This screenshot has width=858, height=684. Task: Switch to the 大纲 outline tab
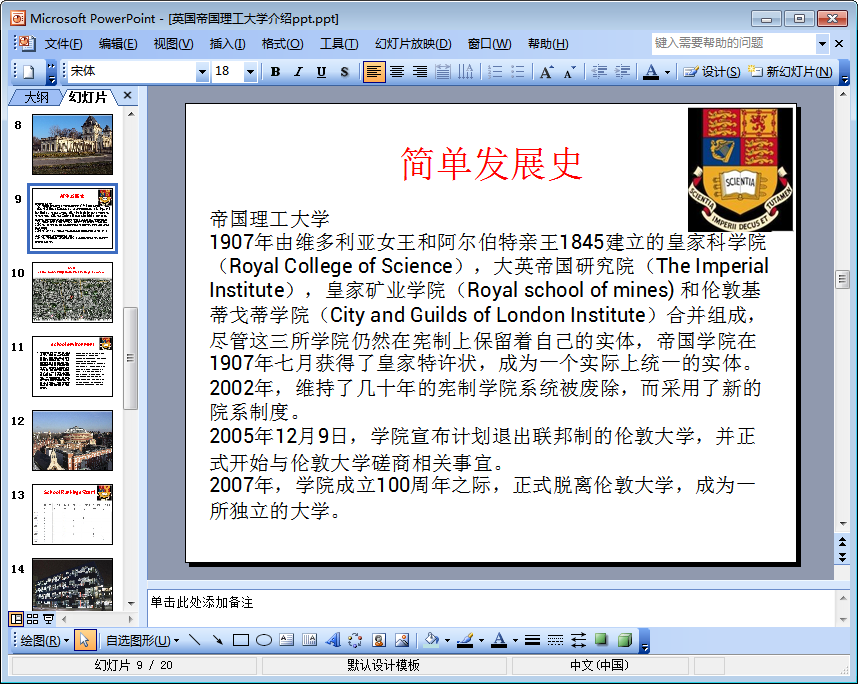[36, 97]
